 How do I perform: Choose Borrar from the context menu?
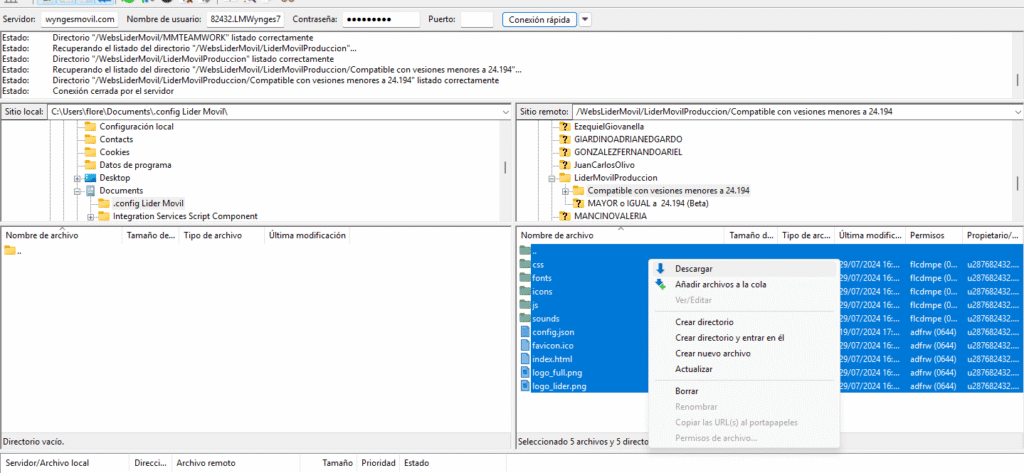[686, 391]
